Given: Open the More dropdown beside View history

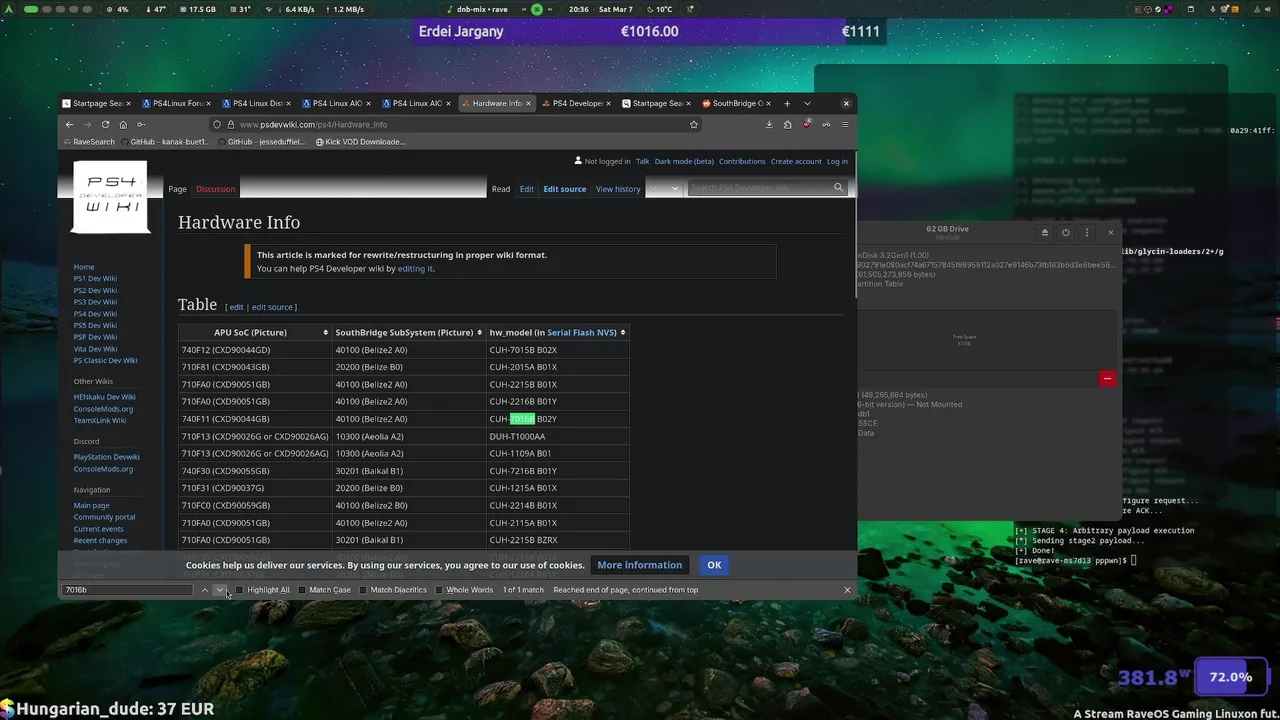Looking at the screenshot, I should 665,188.
